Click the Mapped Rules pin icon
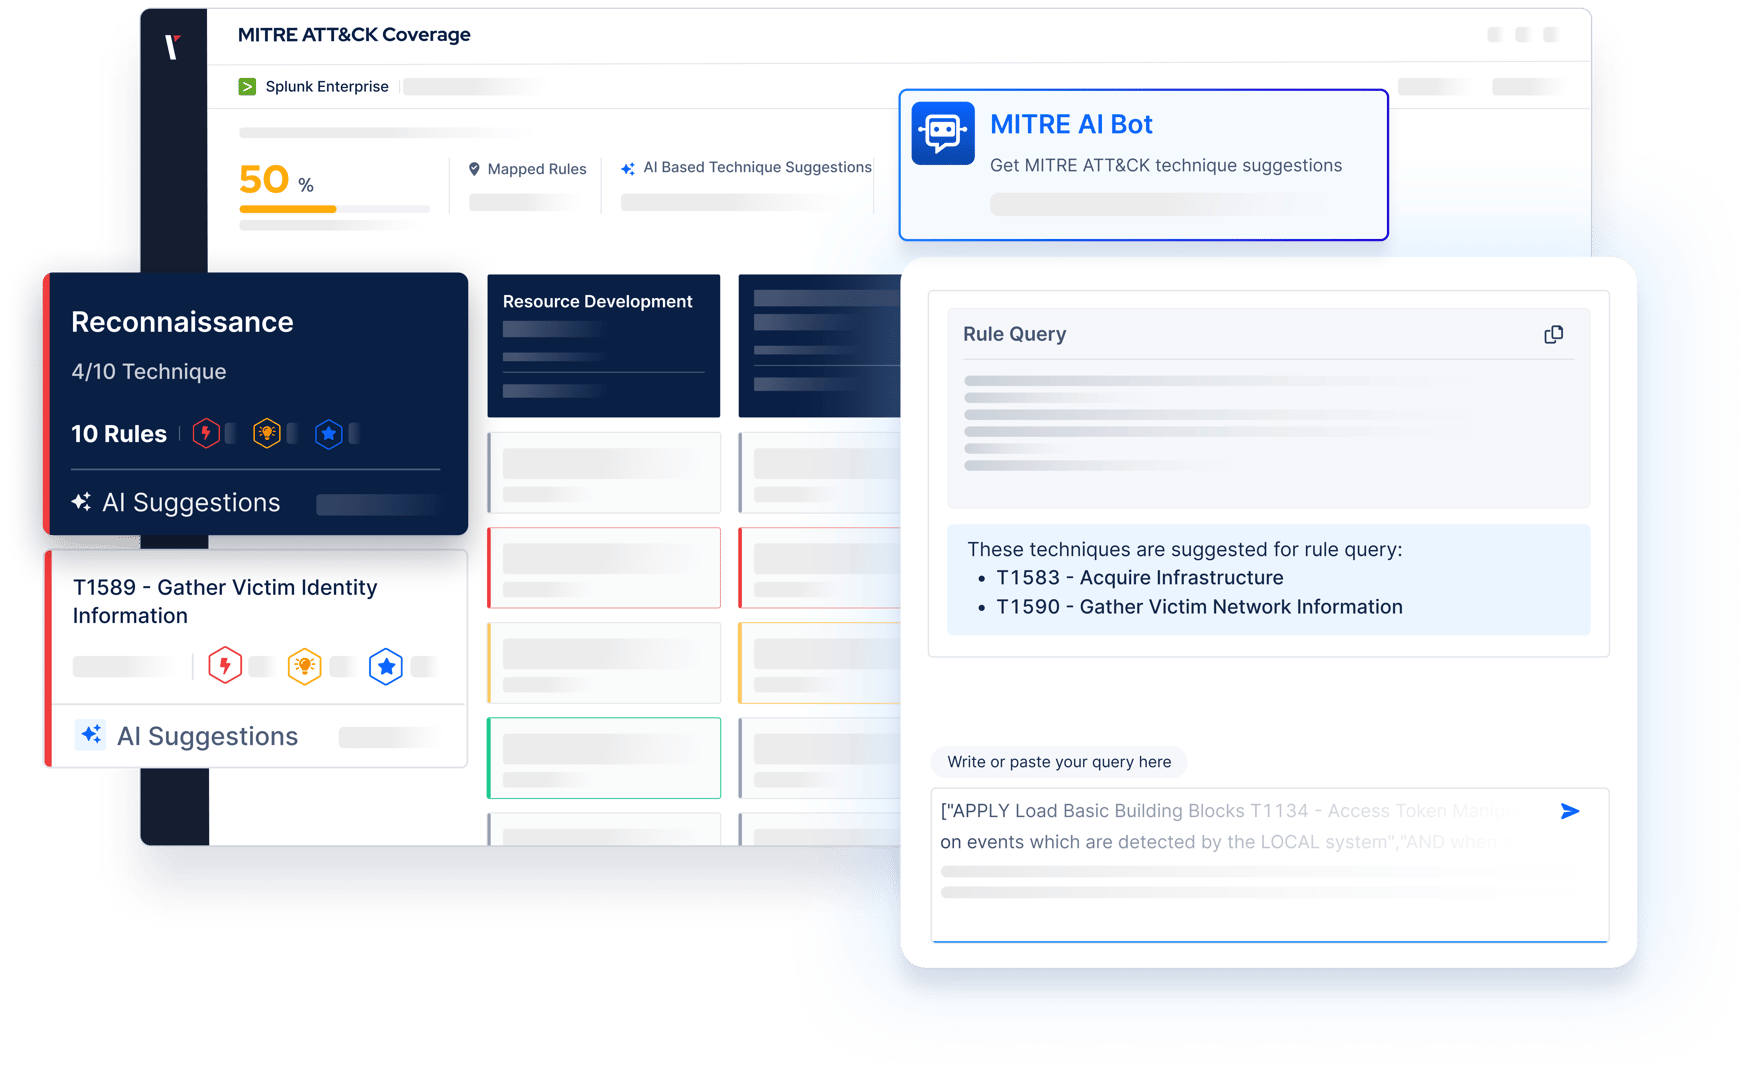 (474, 168)
